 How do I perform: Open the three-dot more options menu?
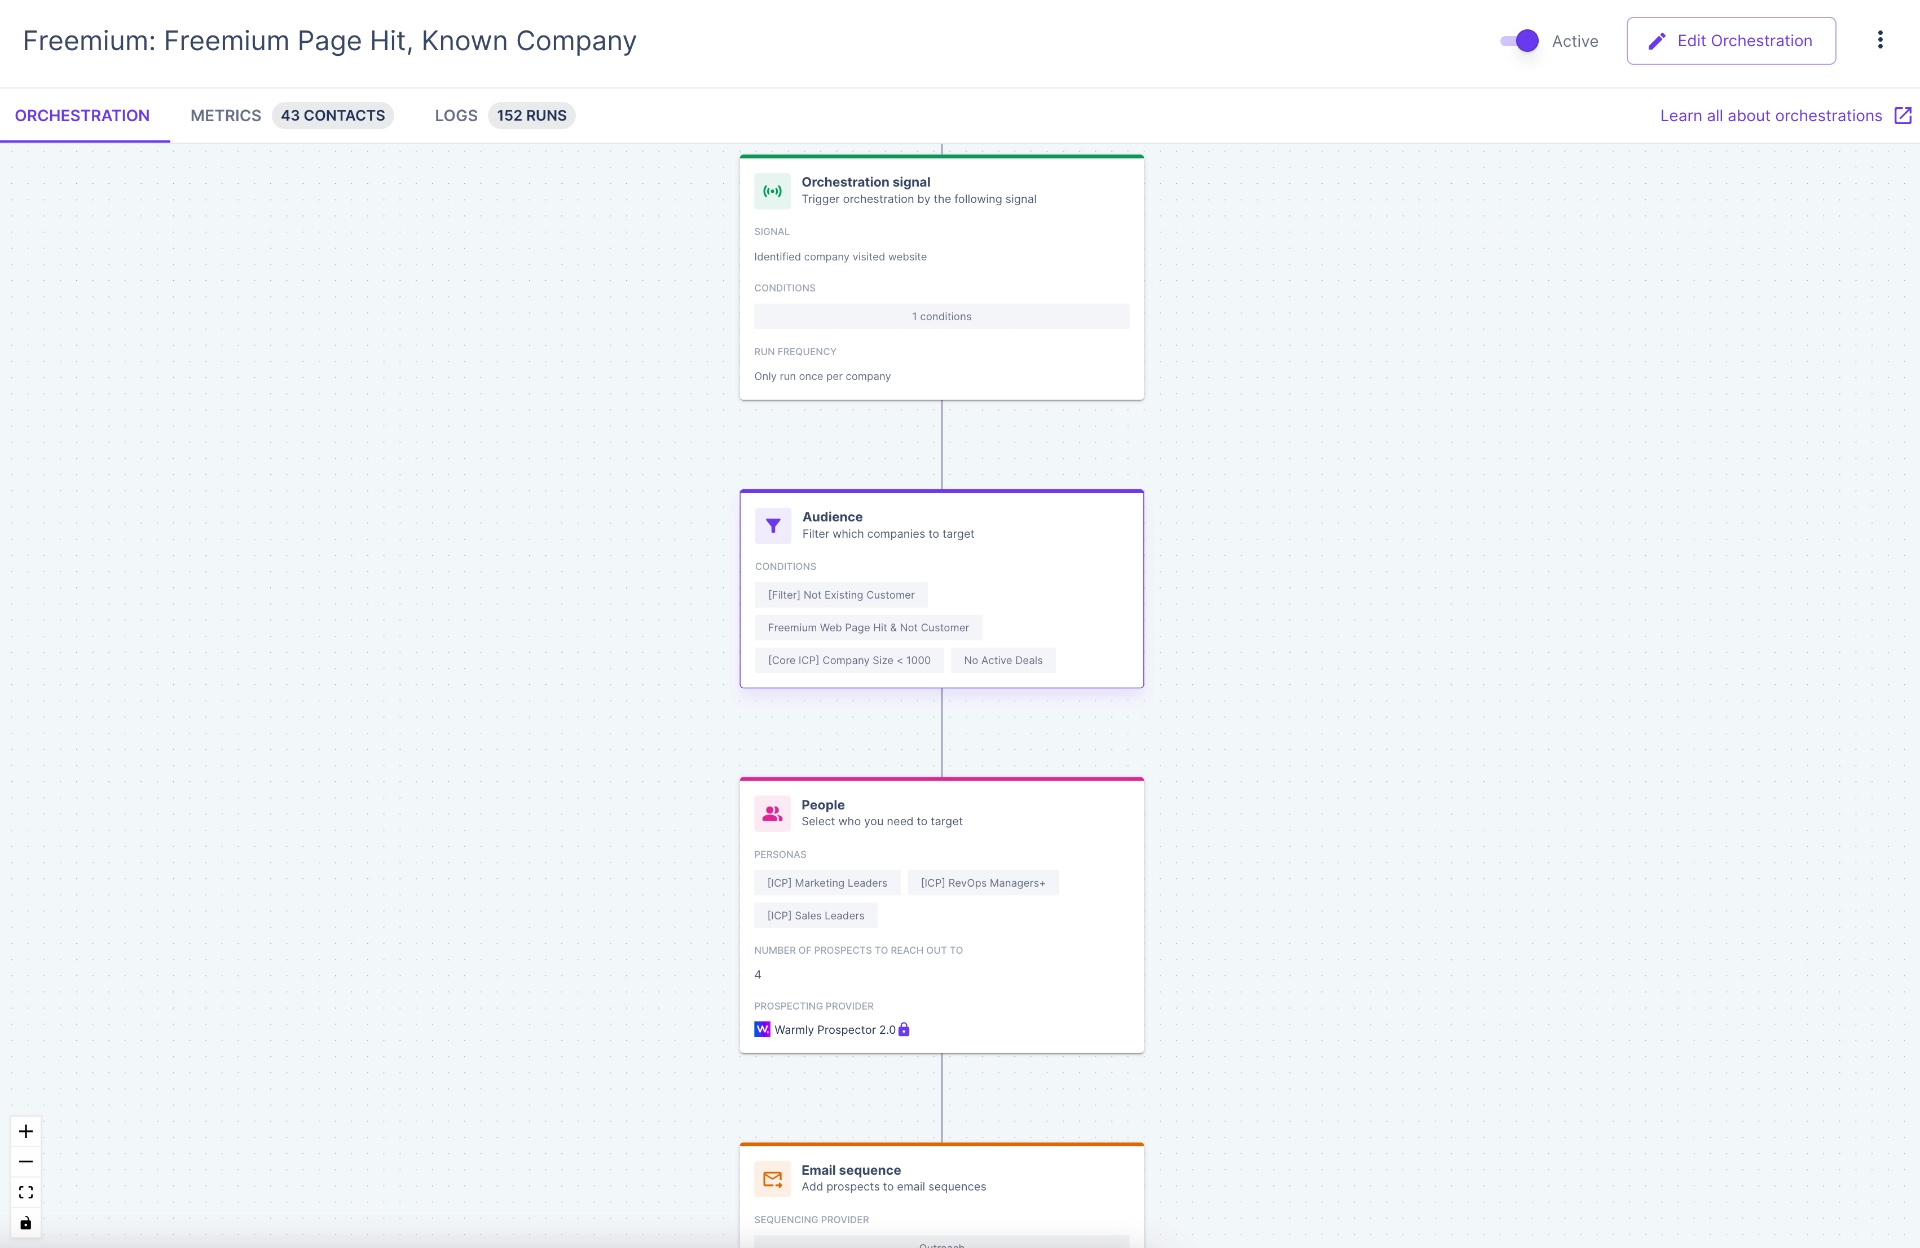tap(1880, 40)
